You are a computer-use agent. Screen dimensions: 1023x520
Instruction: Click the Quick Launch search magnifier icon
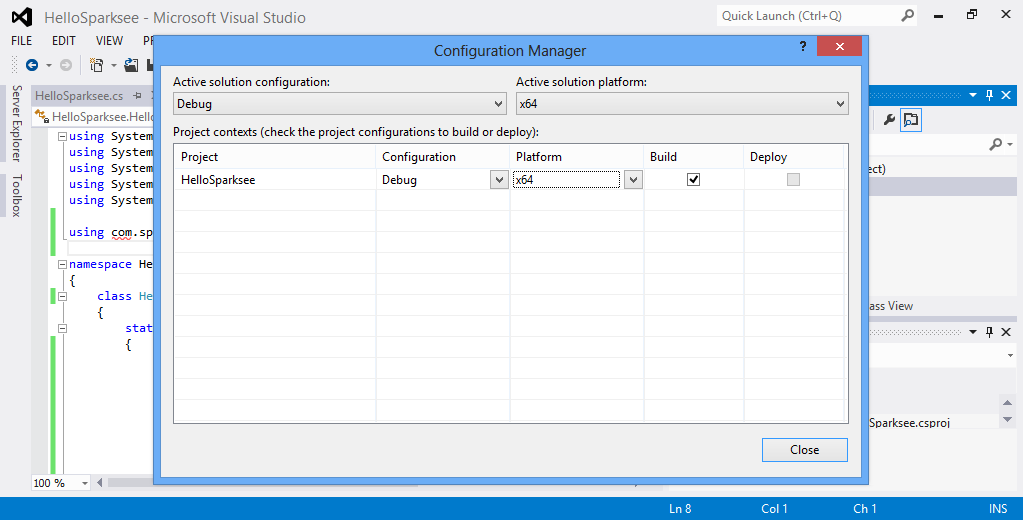tap(908, 16)
